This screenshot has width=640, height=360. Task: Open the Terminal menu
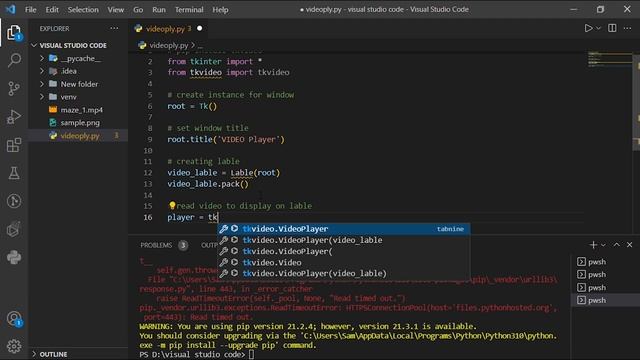click(x=189, y=9)
